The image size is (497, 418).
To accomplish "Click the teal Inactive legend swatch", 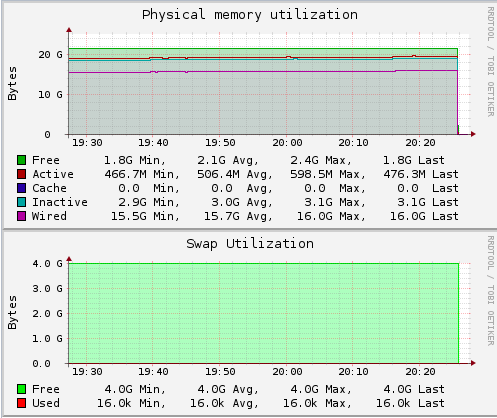I will (21, 202).
